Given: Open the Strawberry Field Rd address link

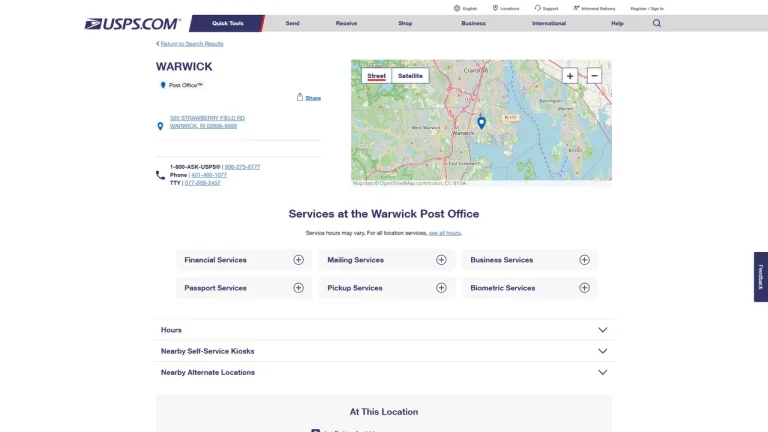Looking at the screenshot, I should tap(207, 122).
